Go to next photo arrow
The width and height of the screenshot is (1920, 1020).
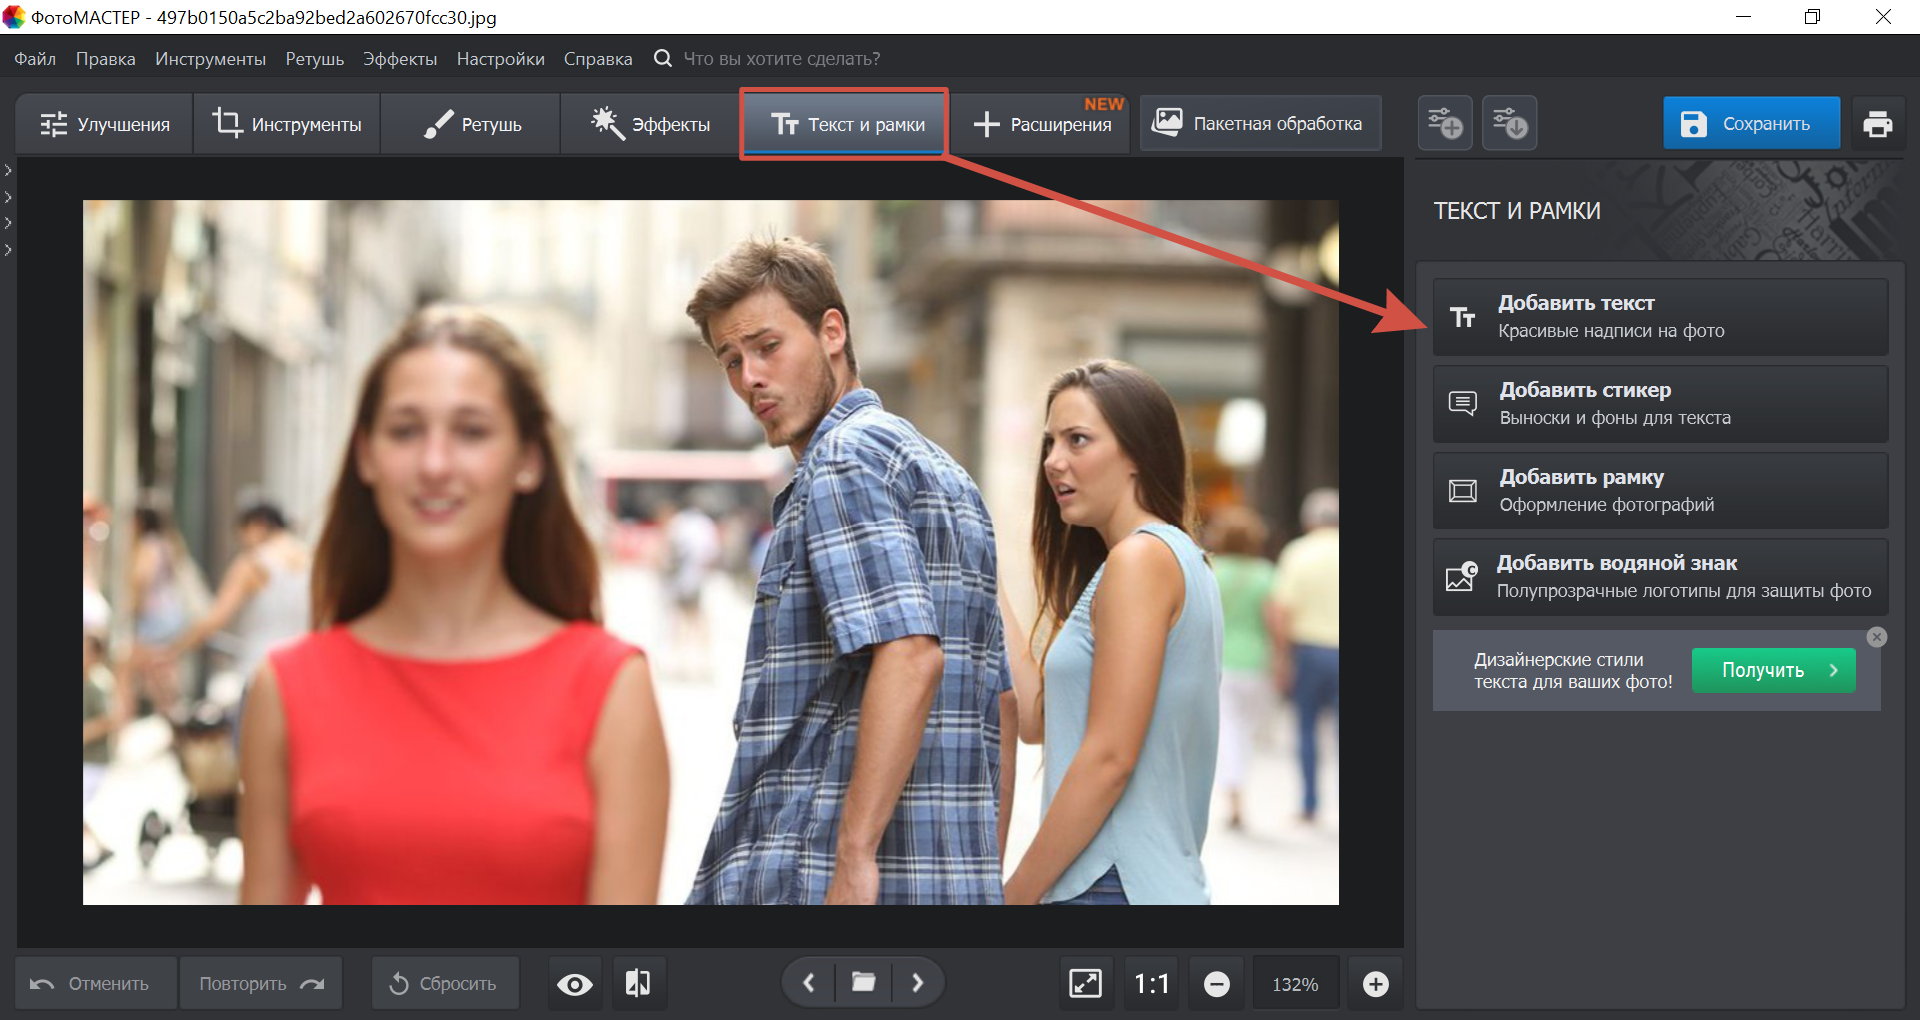(917, 983)
